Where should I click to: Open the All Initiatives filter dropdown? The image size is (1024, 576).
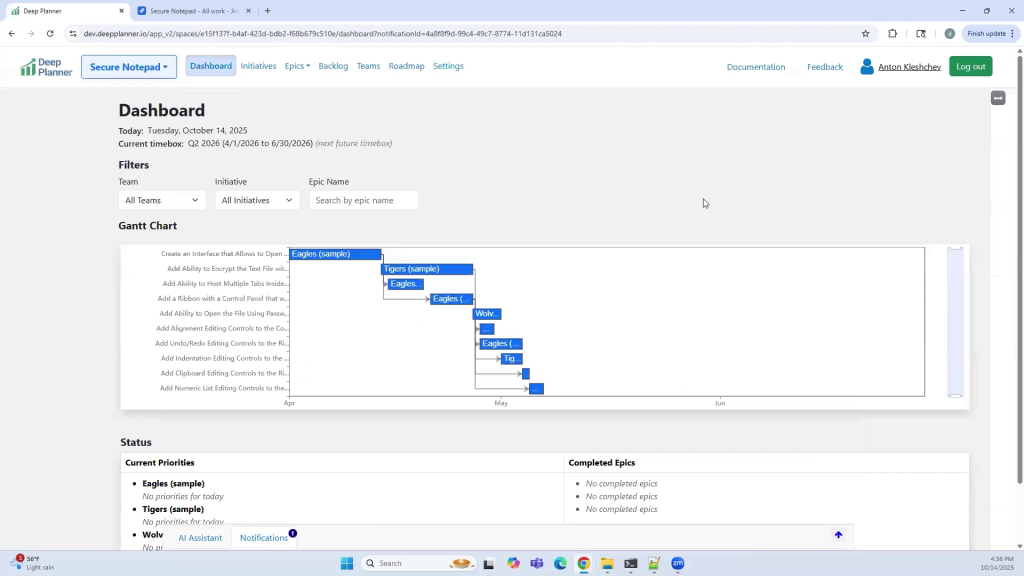tap(257, 200)
